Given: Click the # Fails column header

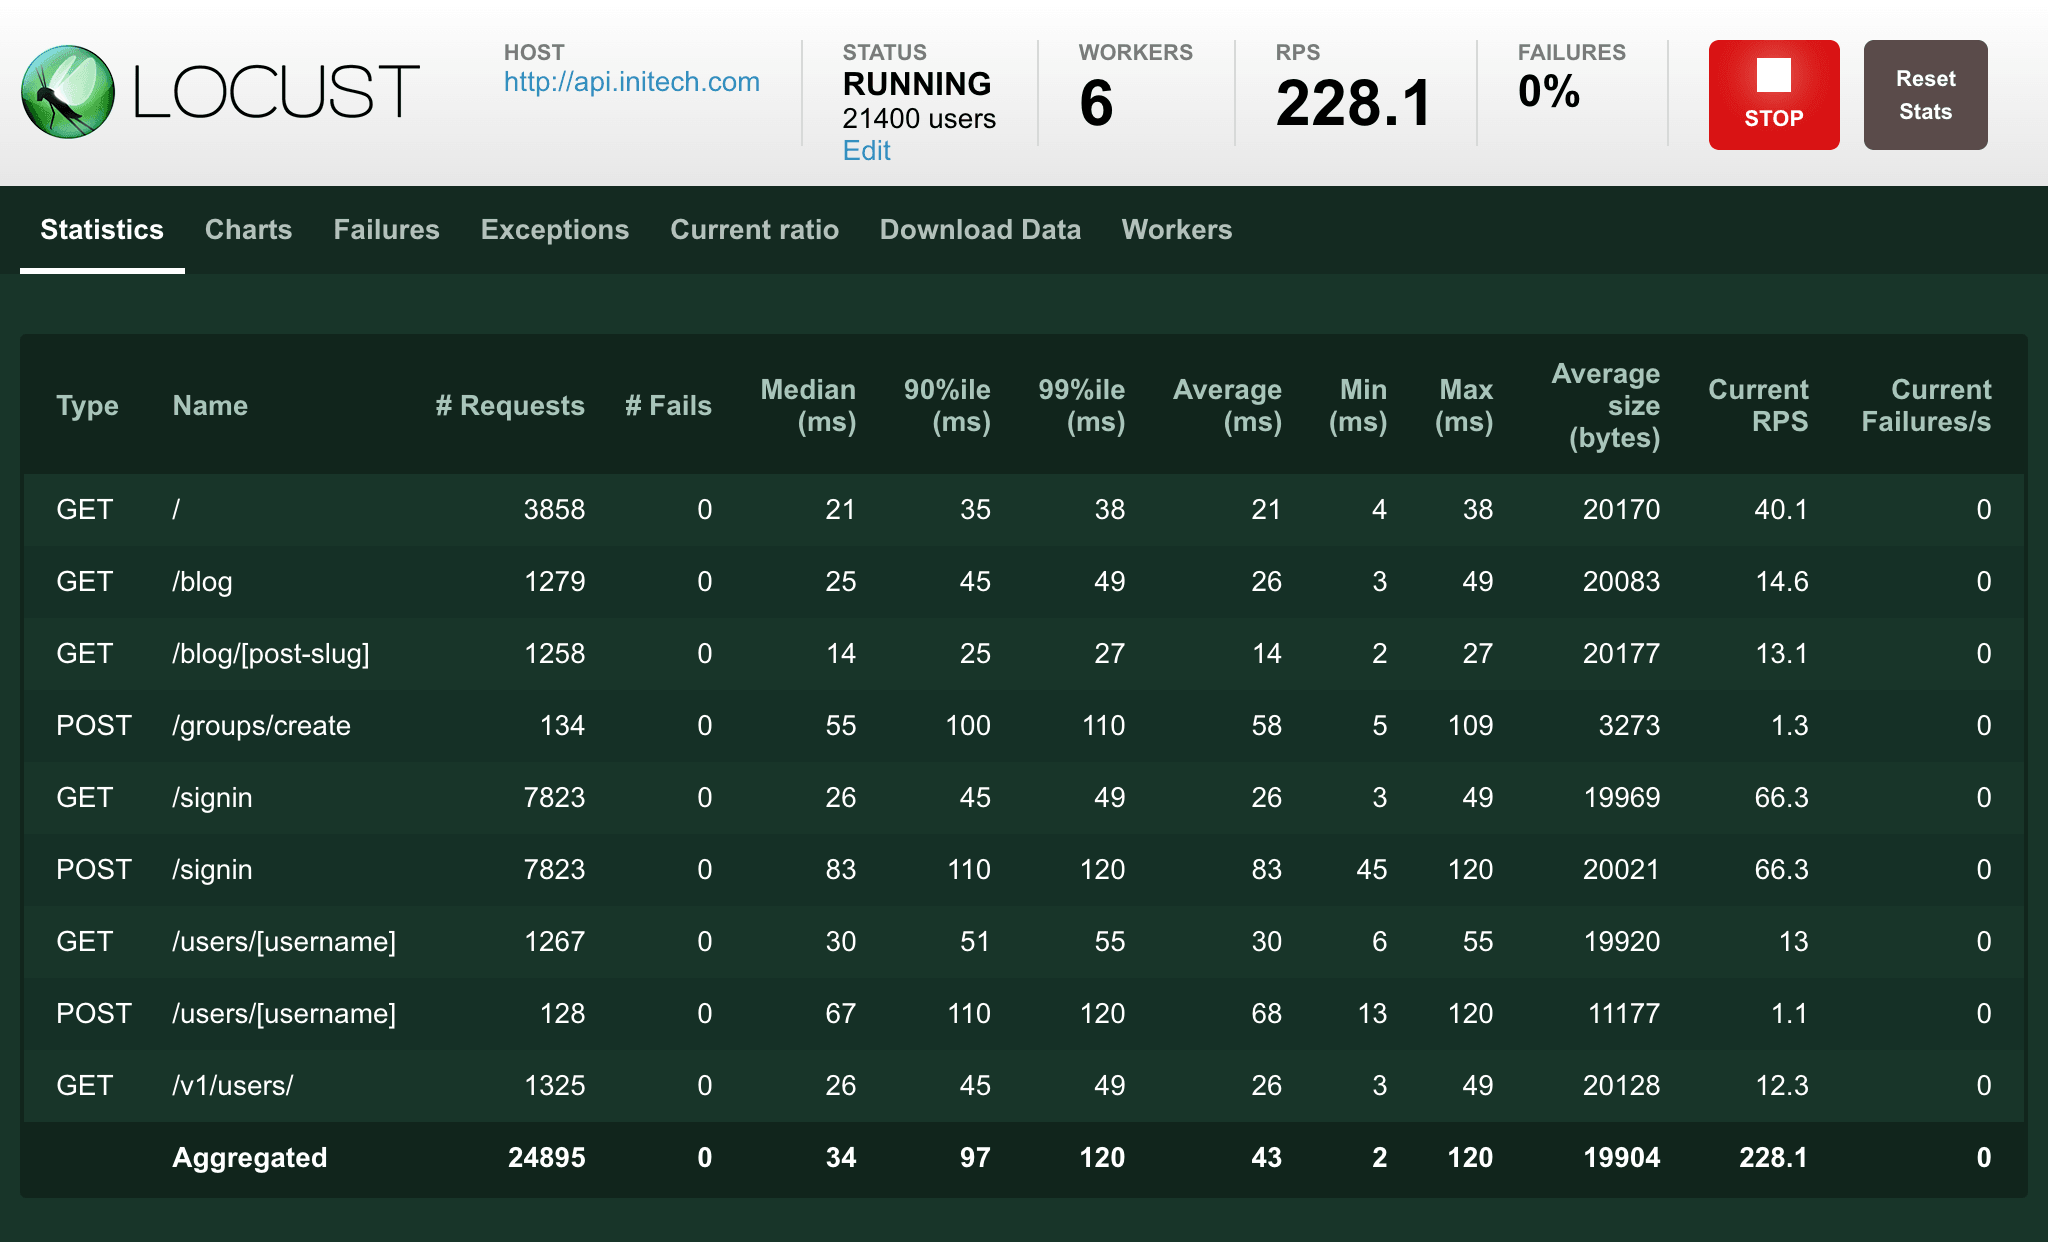Looking at the screenshot, I should click(668, 406).
